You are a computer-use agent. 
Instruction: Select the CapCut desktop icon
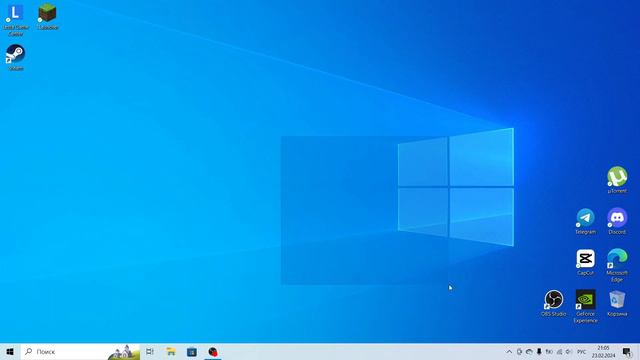[x=585, y=262]
